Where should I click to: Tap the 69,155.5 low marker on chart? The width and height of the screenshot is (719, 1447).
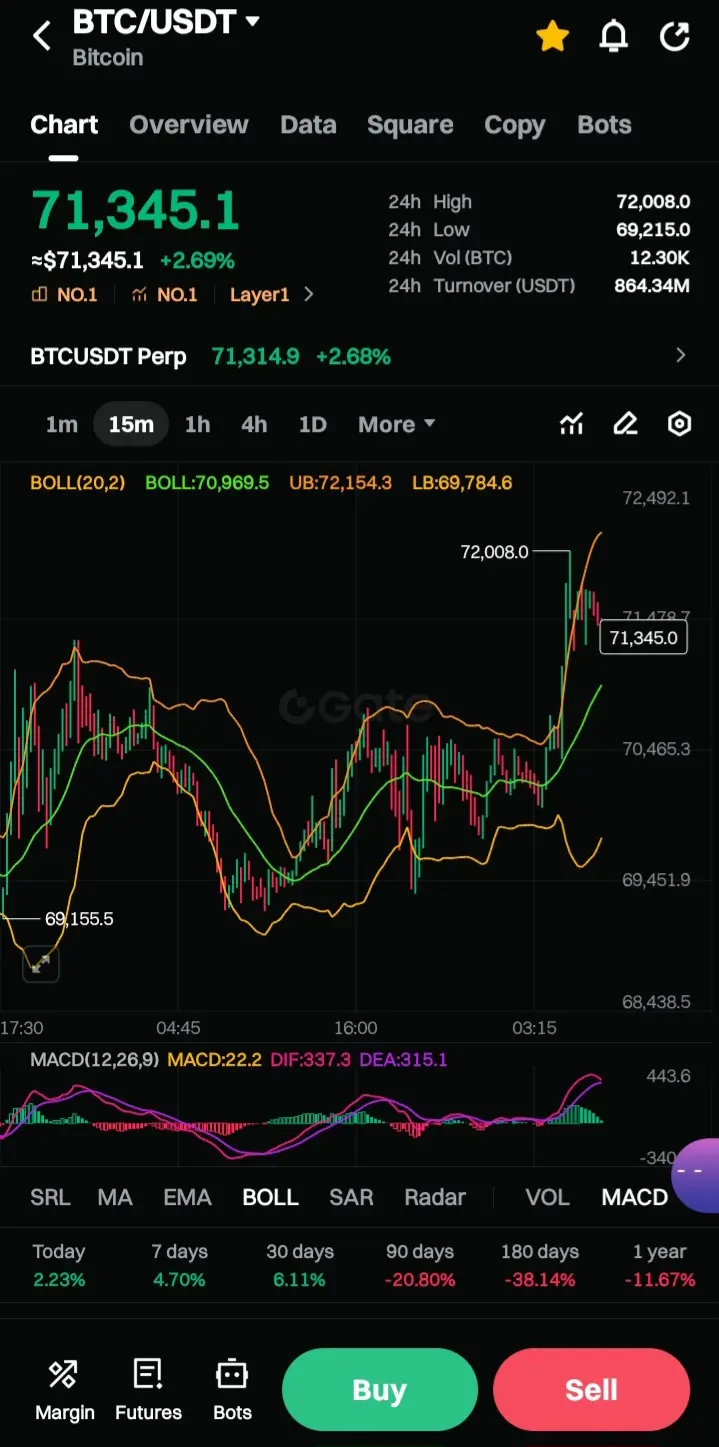pyautogui.click(x=79, y=918)
